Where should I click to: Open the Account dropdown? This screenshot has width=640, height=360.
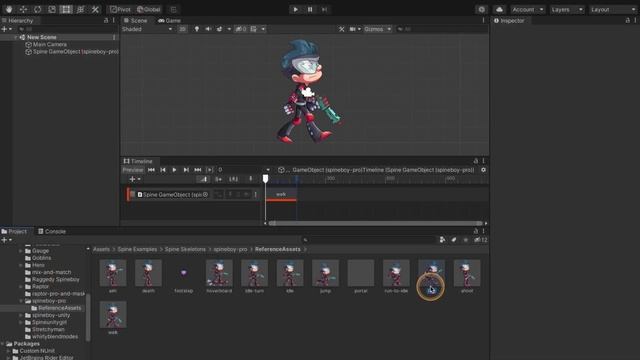pos(528,9)
